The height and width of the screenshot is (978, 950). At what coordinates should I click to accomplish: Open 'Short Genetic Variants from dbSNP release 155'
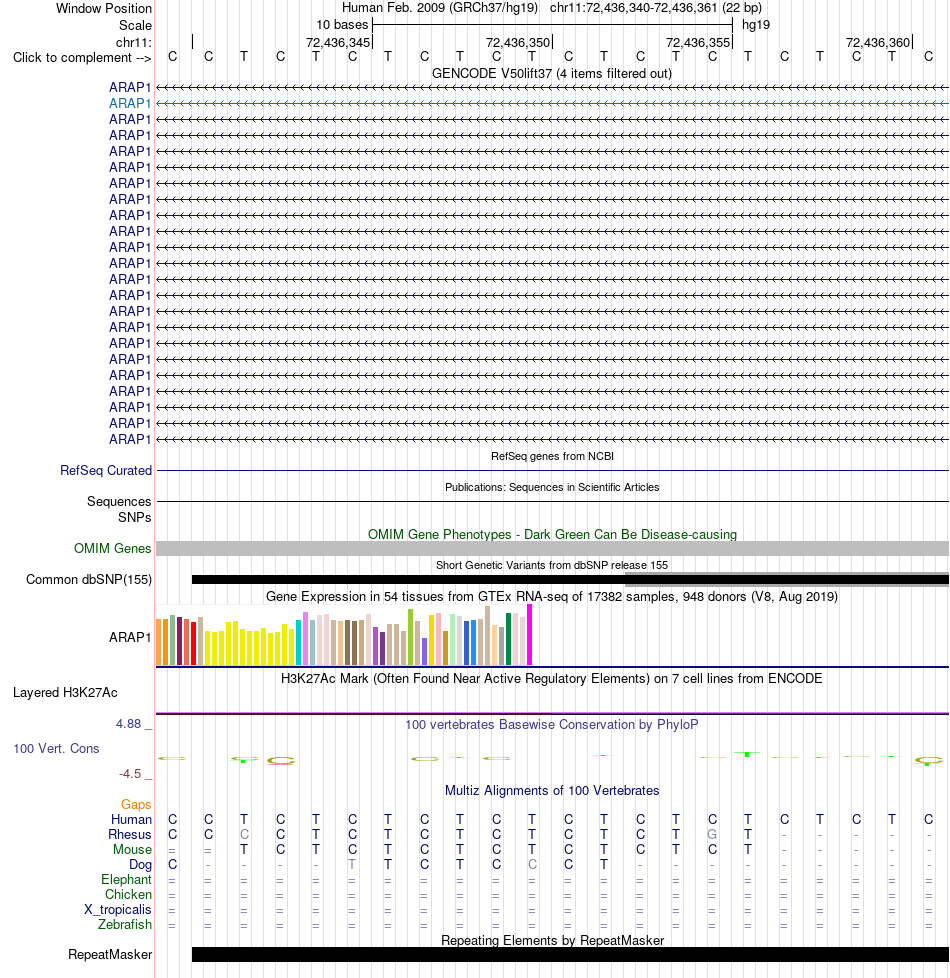pyautogui.click(x=551, y=565)
